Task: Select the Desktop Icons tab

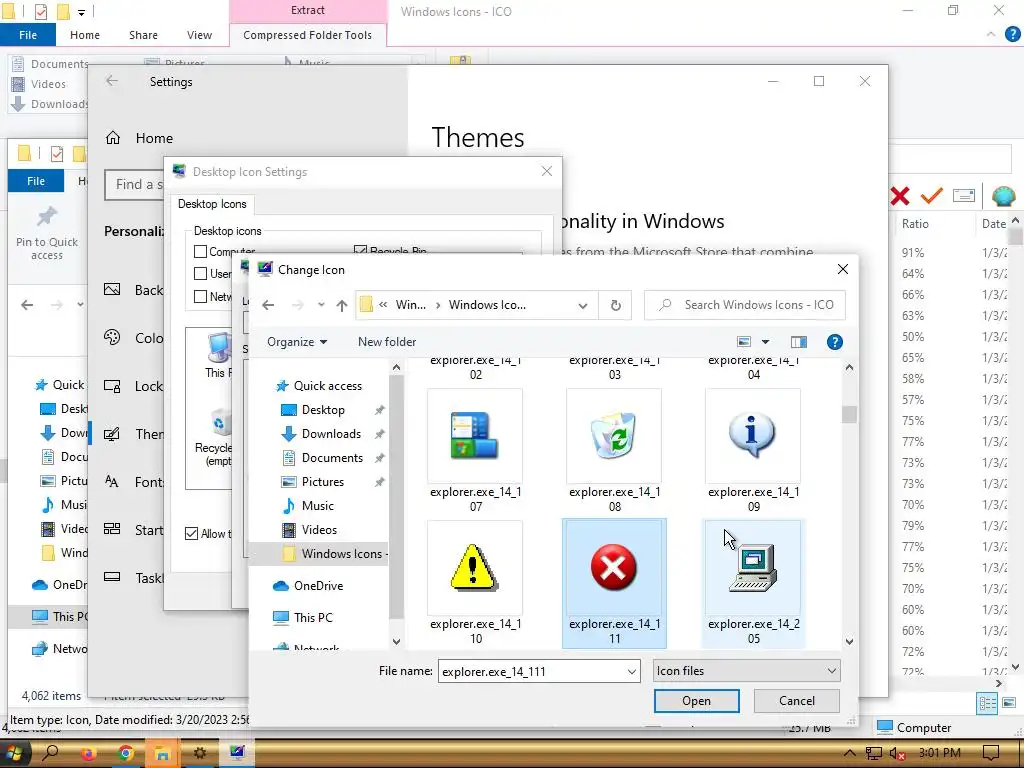Action: point(212,204)
